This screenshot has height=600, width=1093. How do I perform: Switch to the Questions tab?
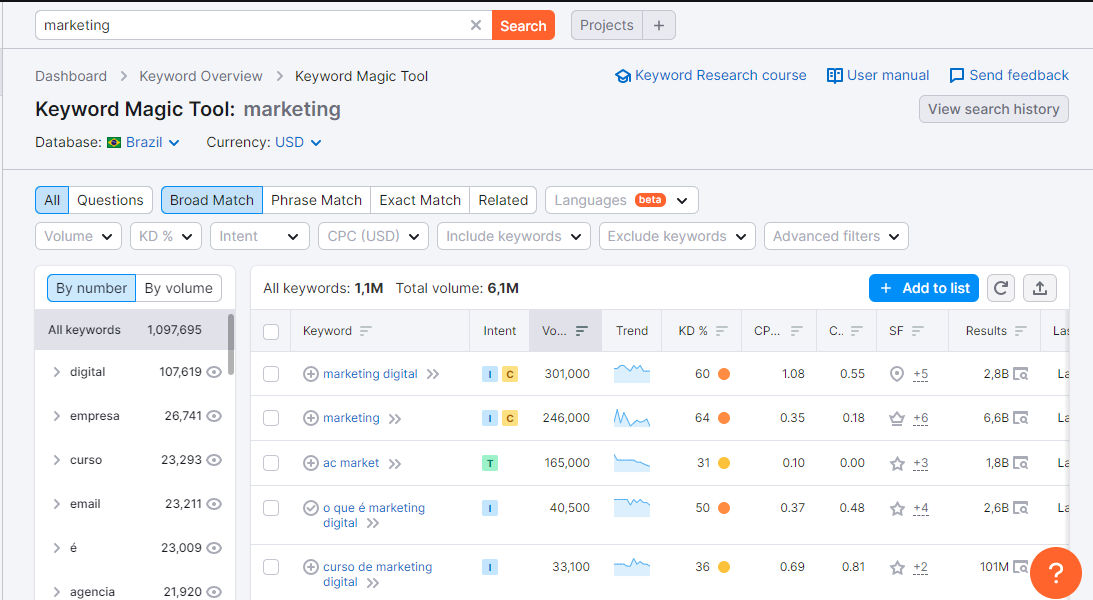(110, 200)
